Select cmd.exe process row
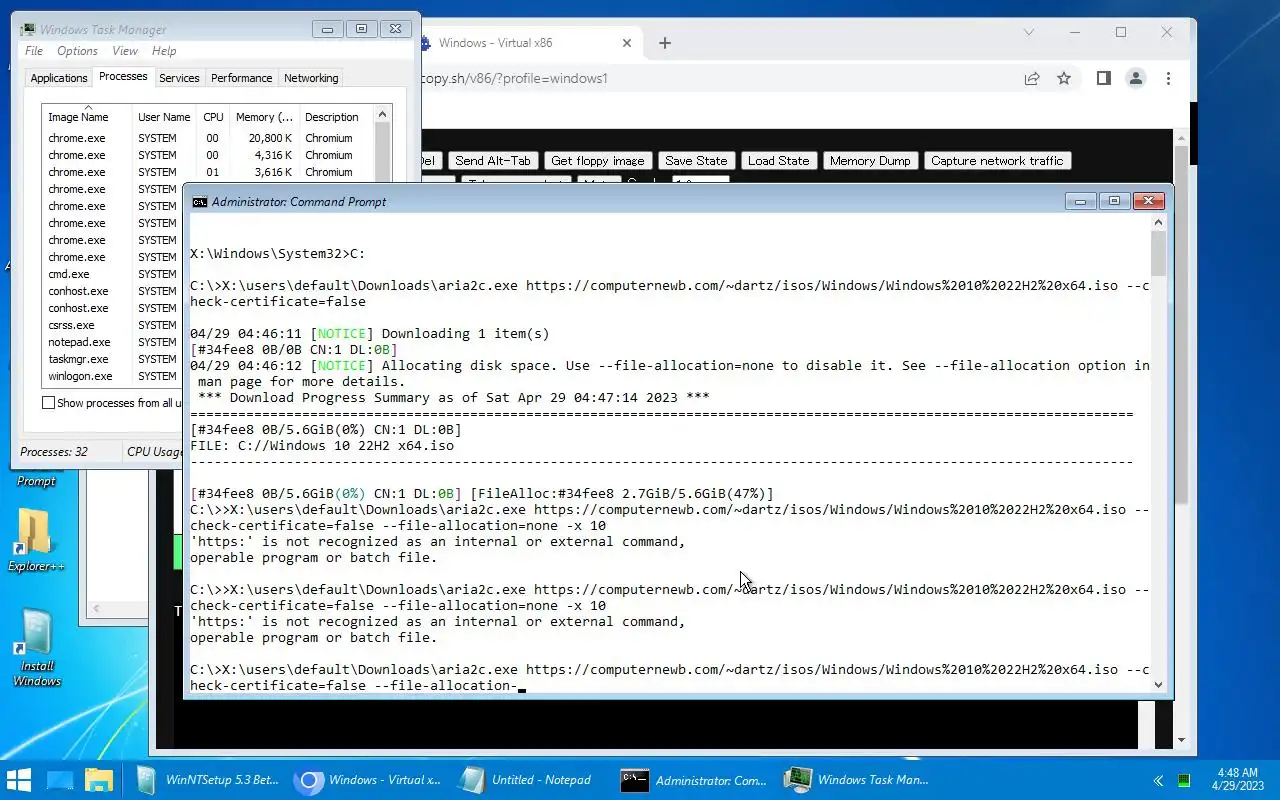This screenshot has width=1280, height=800. (112, 274)
